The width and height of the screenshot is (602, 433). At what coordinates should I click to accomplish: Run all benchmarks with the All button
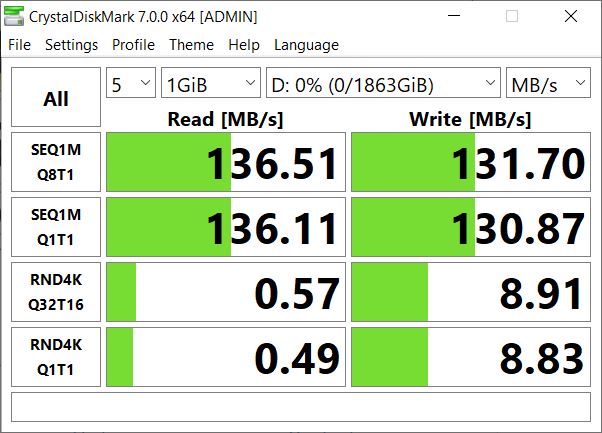tap(56, 97)
